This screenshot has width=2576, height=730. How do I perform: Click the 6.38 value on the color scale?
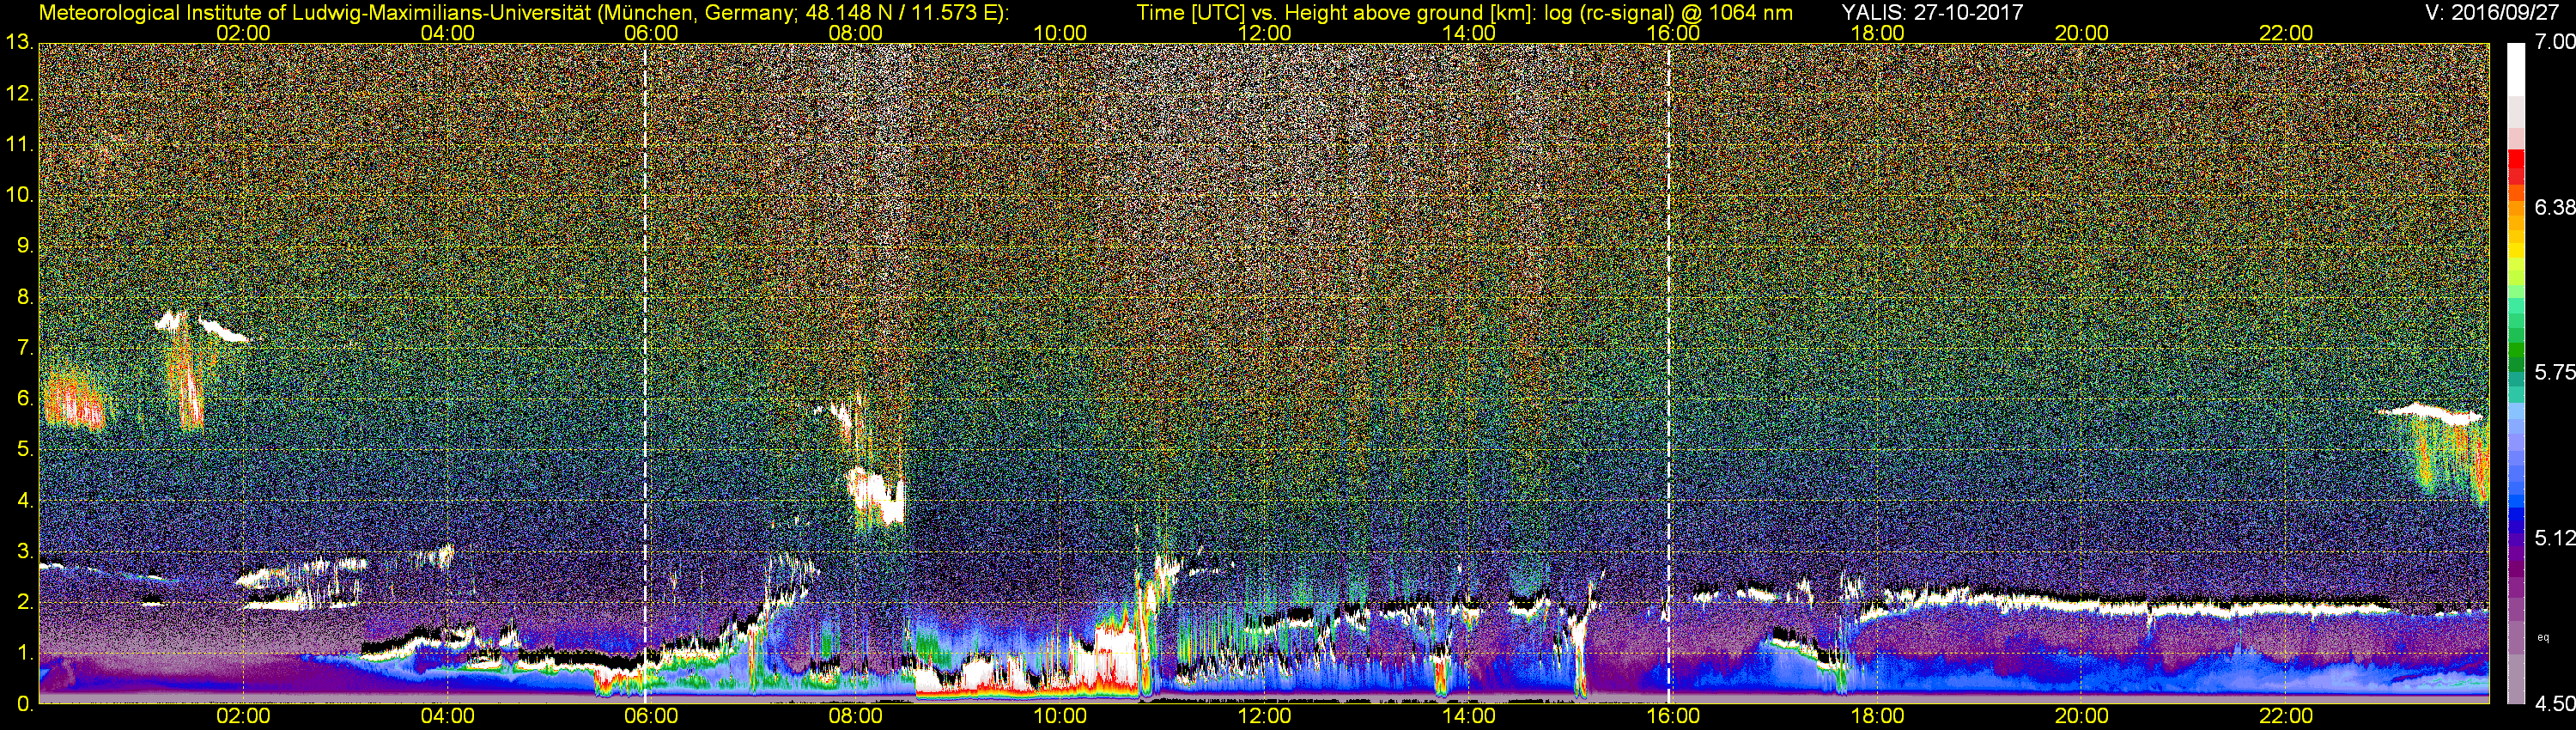pos(2554,207)
